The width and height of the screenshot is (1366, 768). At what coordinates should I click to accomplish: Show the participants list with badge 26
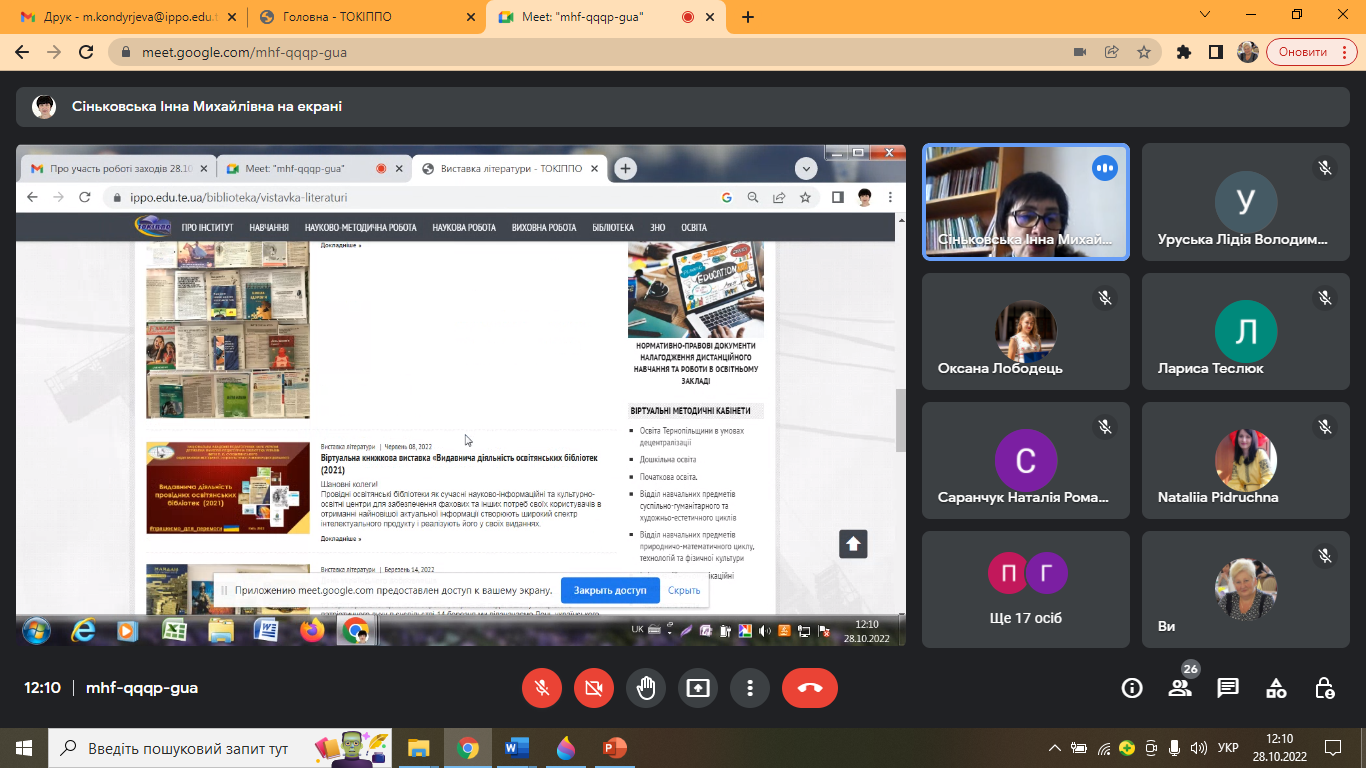click(1180, 688)
